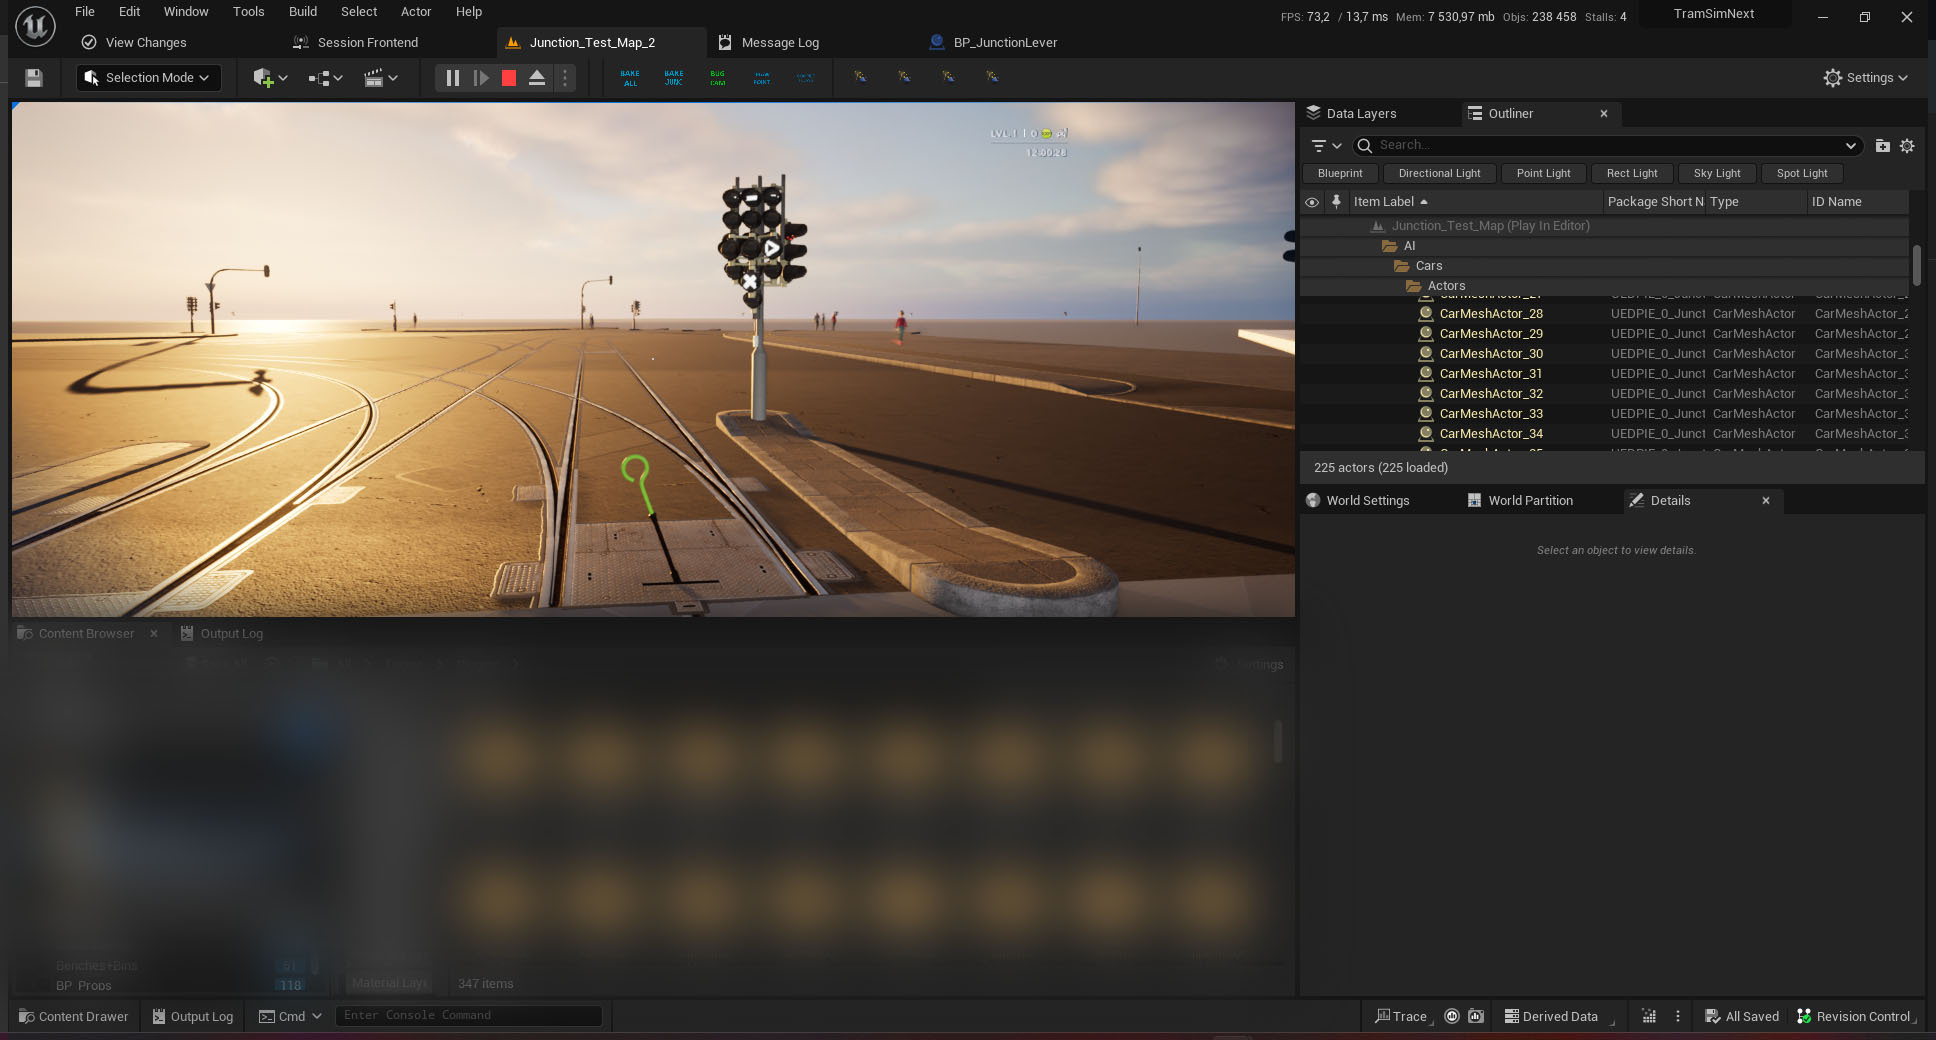Create a new folder in Outliner
Viewport: 1936px width, 1040px height.
coord(1882,146)
